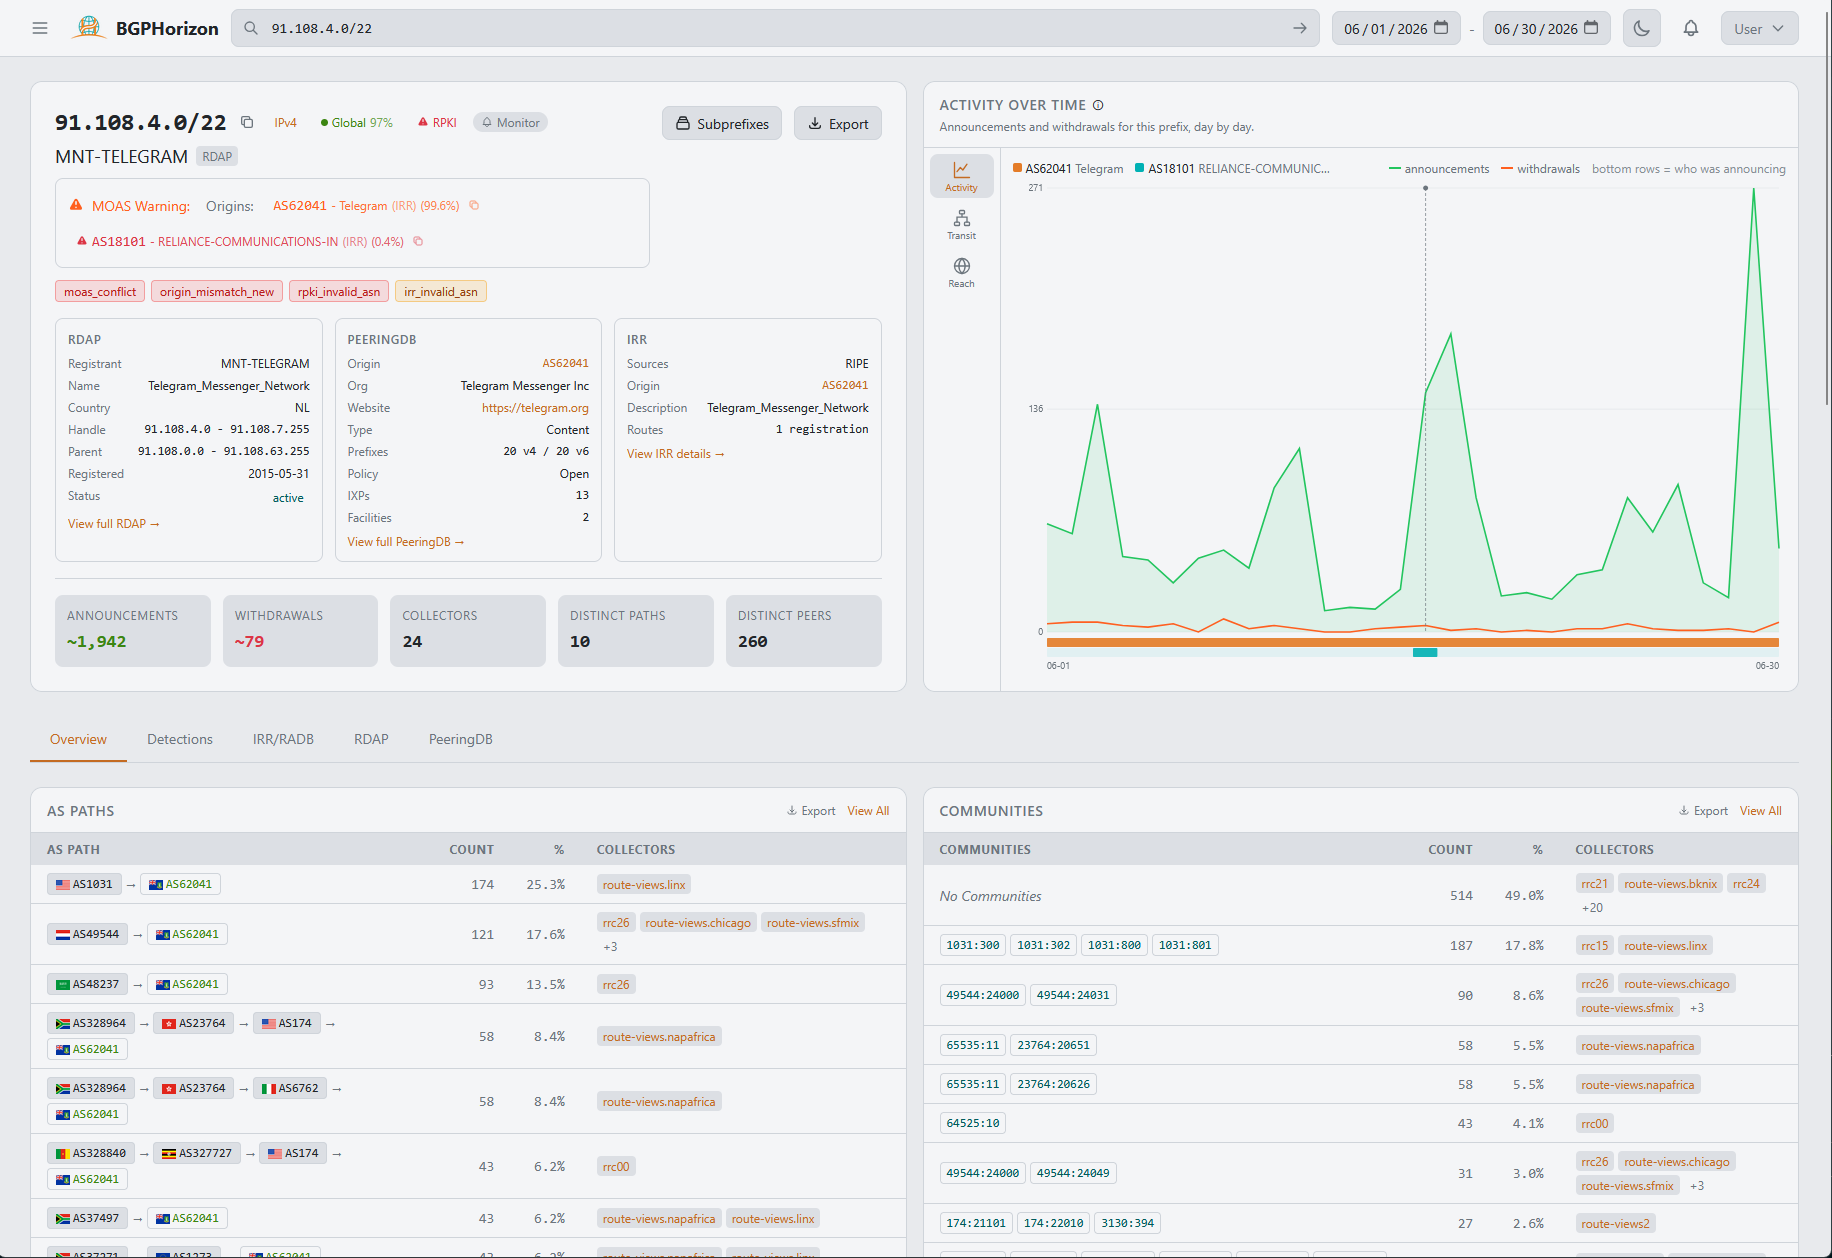
Task: Export prefix data
Action: tap(838, 124)
